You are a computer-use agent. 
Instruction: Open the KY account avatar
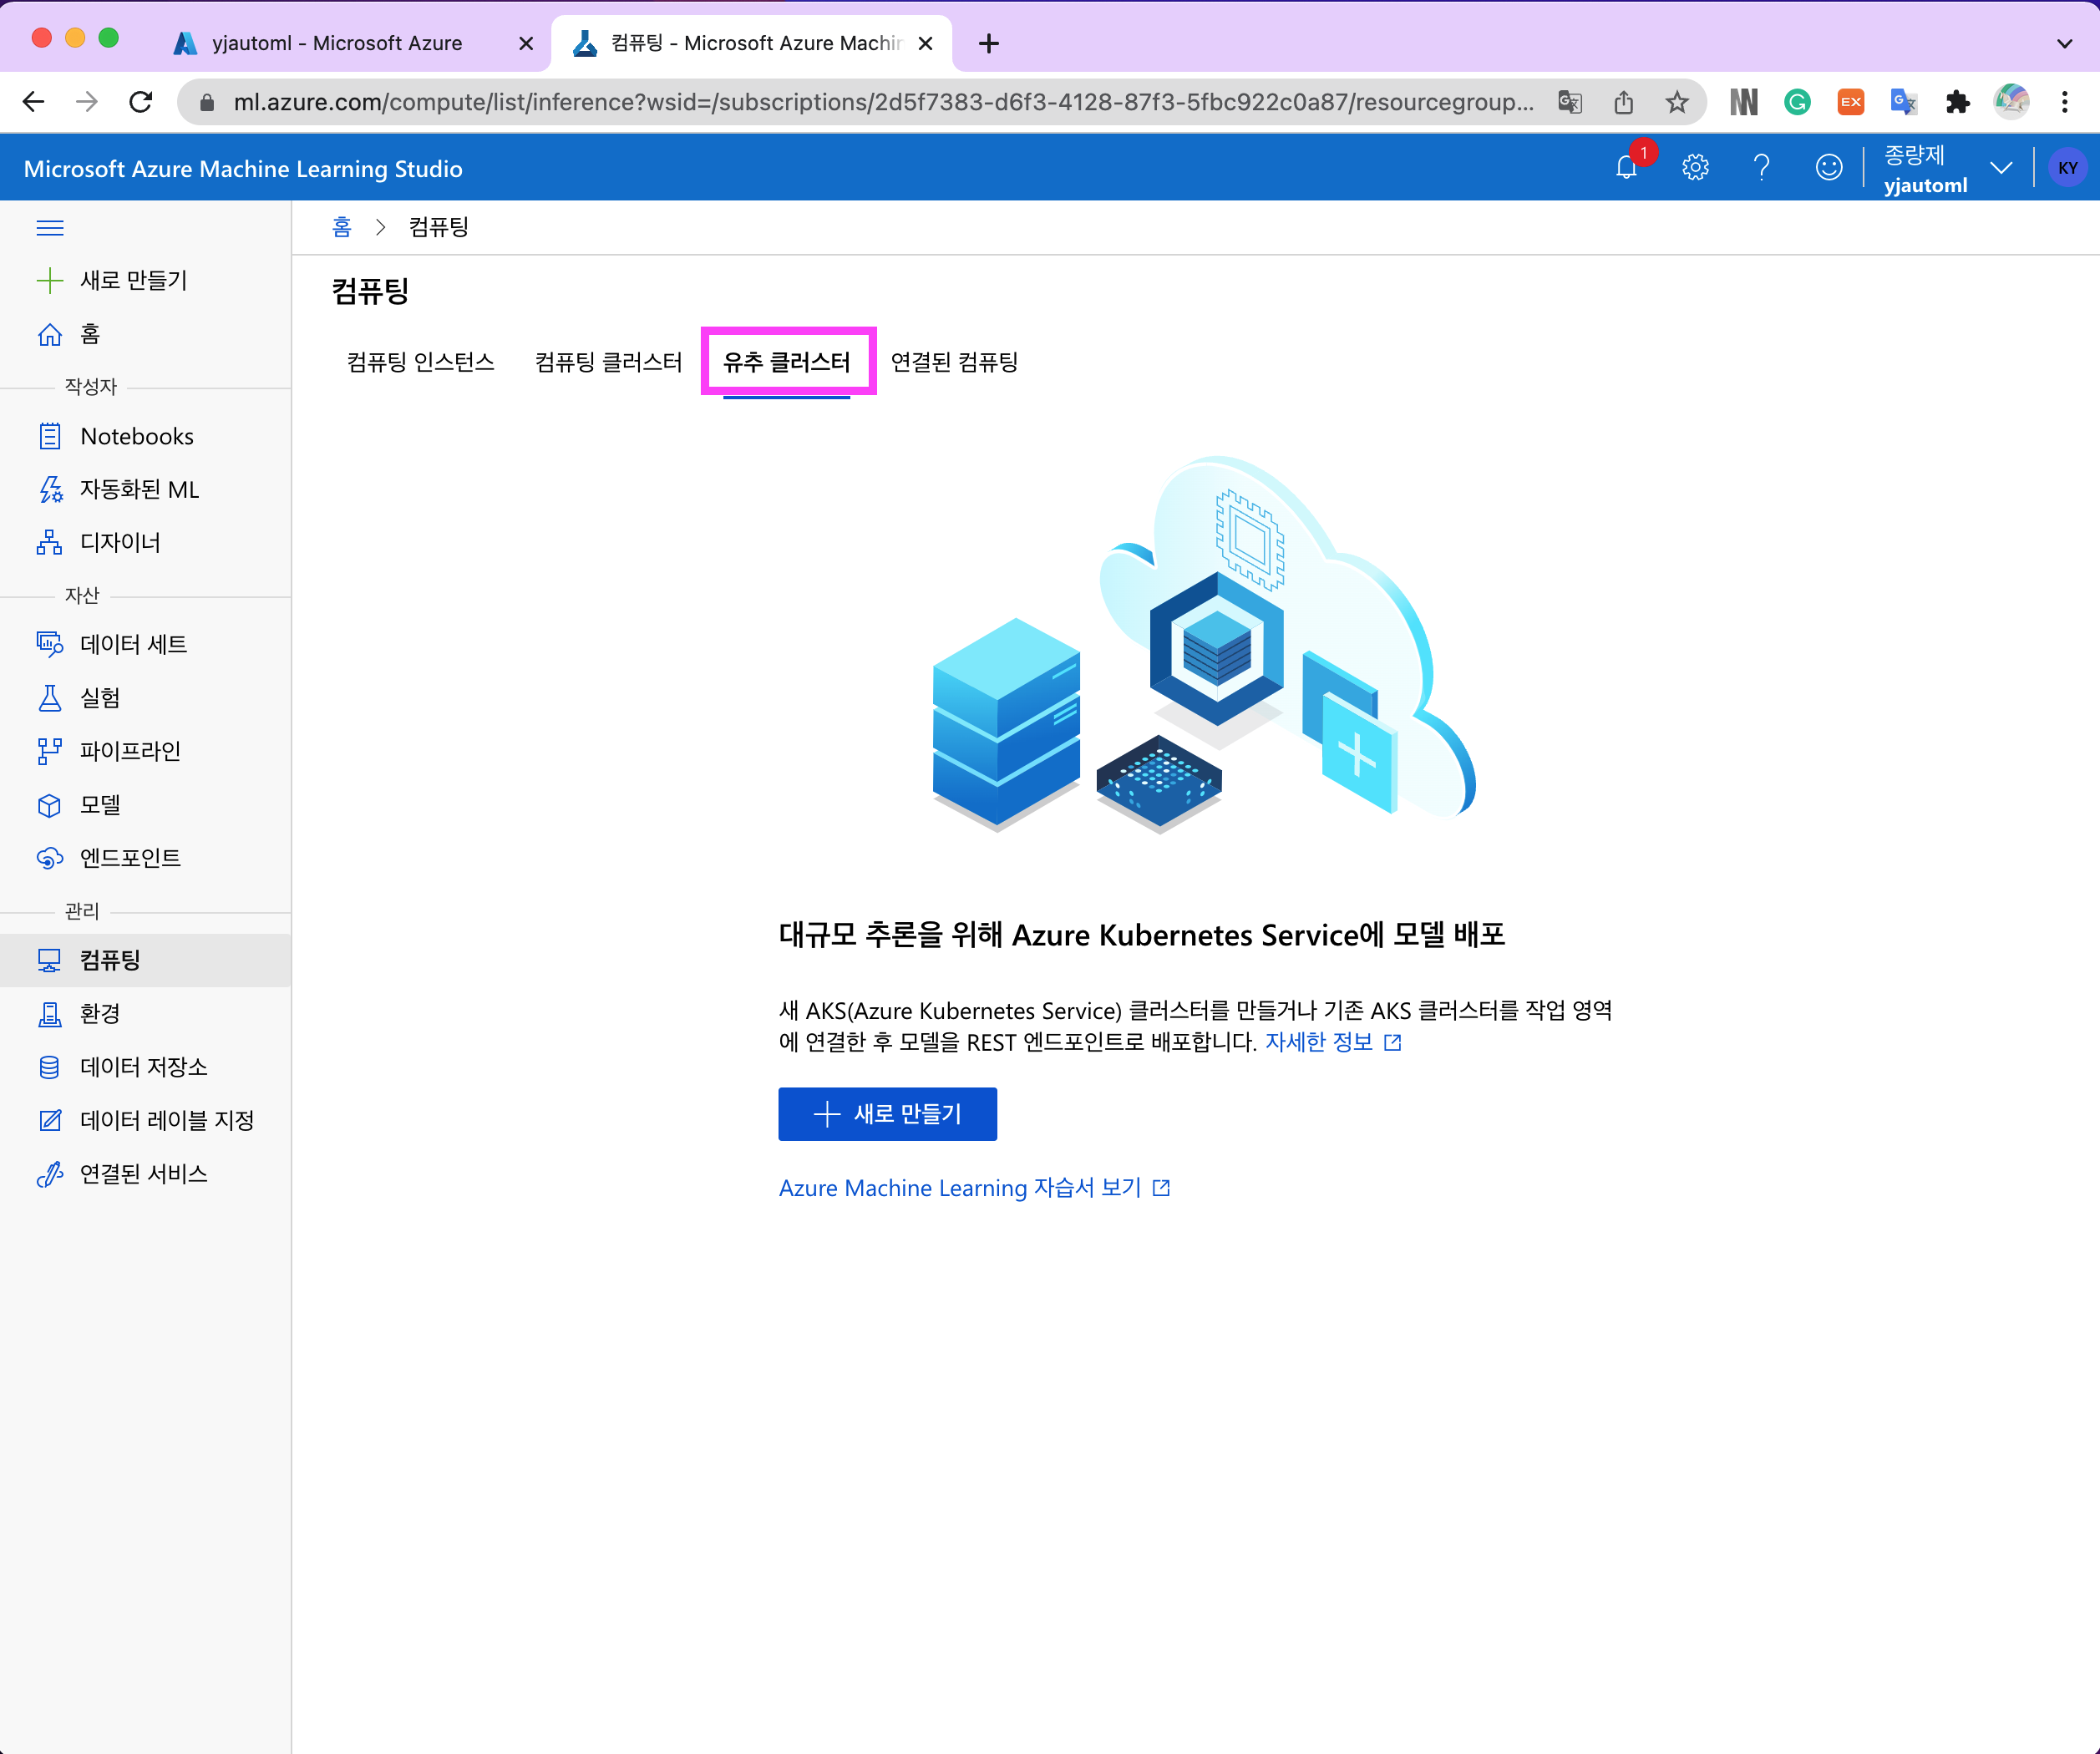coord(2067,168)
